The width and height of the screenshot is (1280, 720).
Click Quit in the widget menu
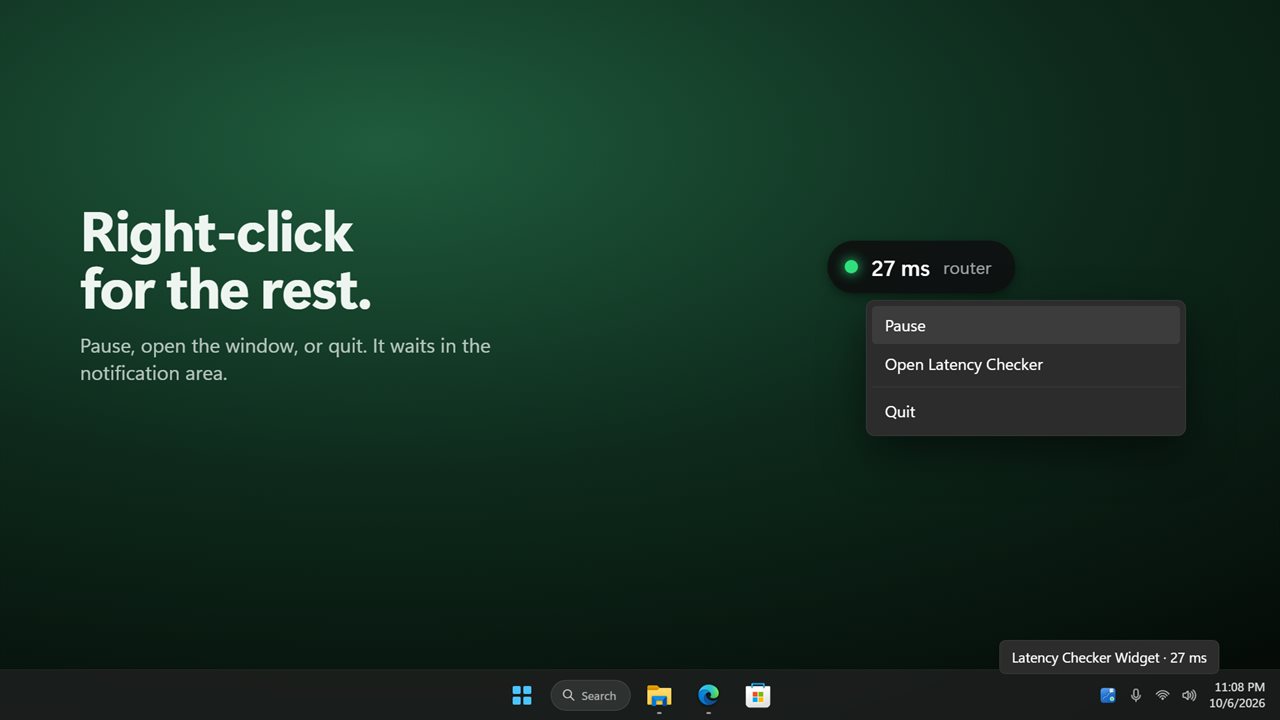pos(1025,412)
